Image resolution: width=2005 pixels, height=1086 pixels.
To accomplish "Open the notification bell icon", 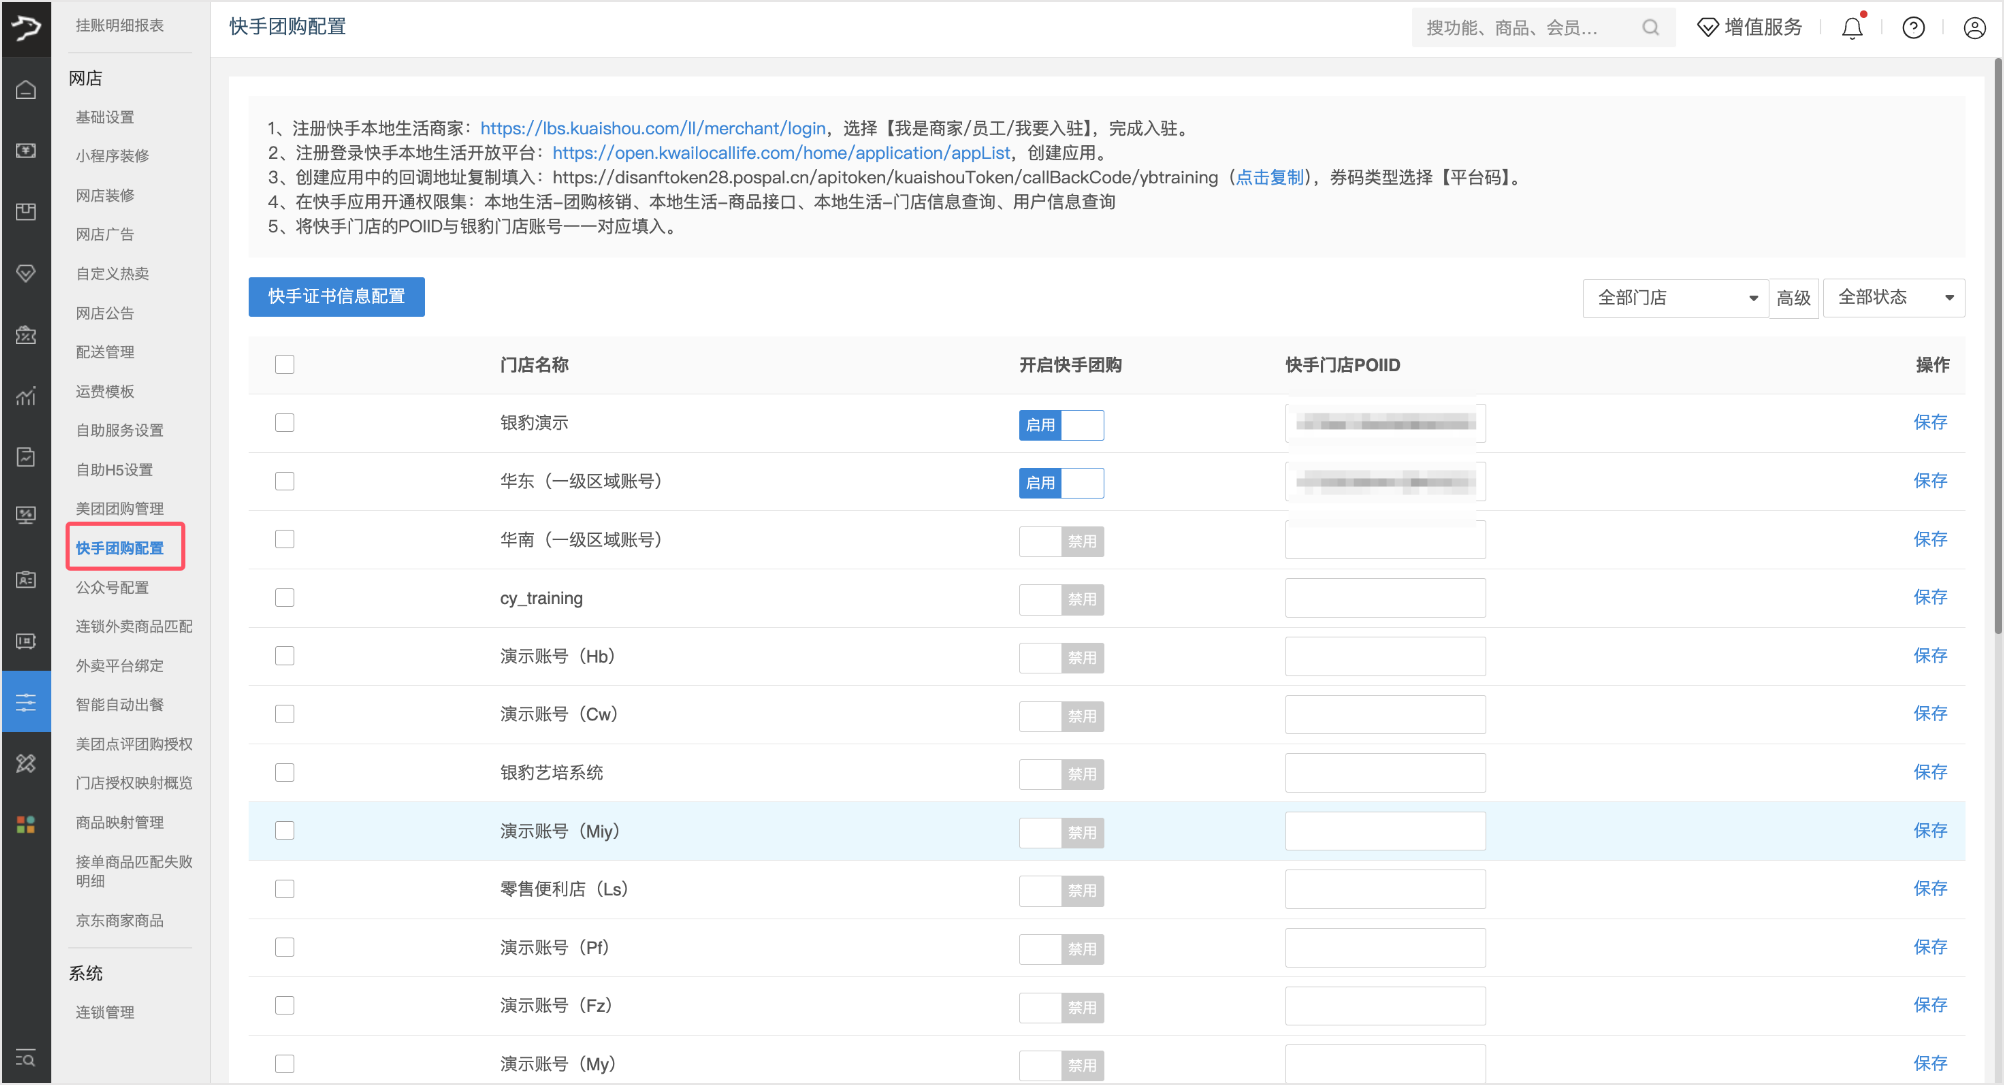I will point(1852,28).
